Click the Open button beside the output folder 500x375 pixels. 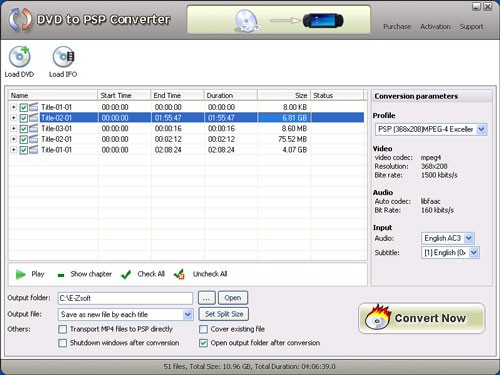pos(233,298)
